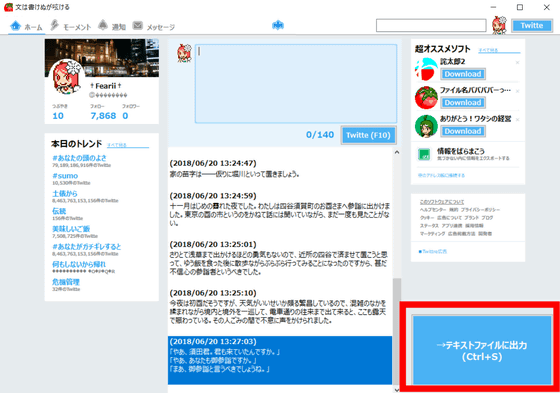Click the timeline scroll down arrow

click(397, 389)
